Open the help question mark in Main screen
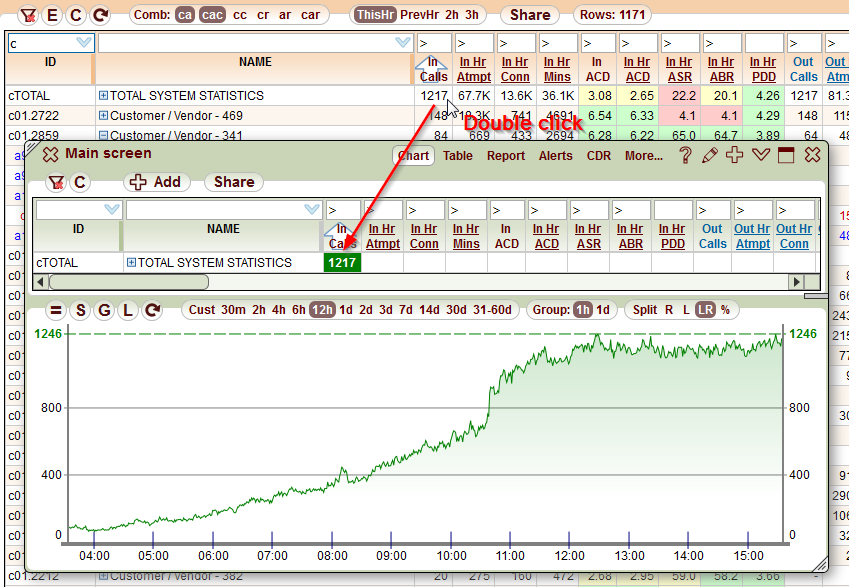 pyautogui.click(x=685, y=155)
